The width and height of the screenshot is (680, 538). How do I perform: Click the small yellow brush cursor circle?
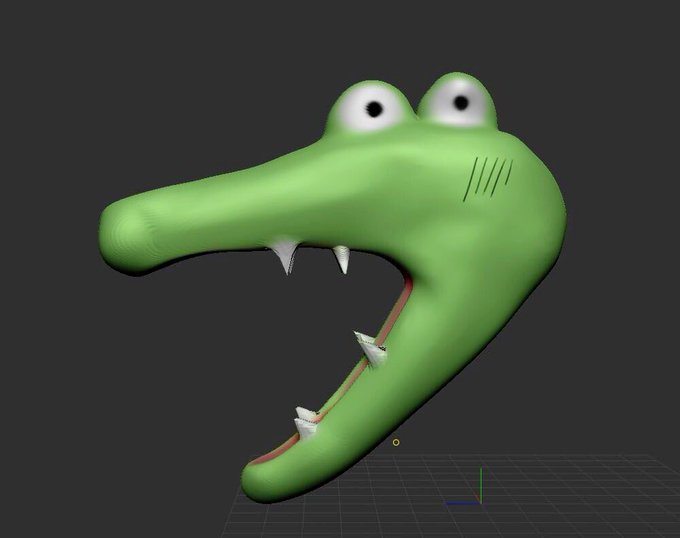(396, 442)
